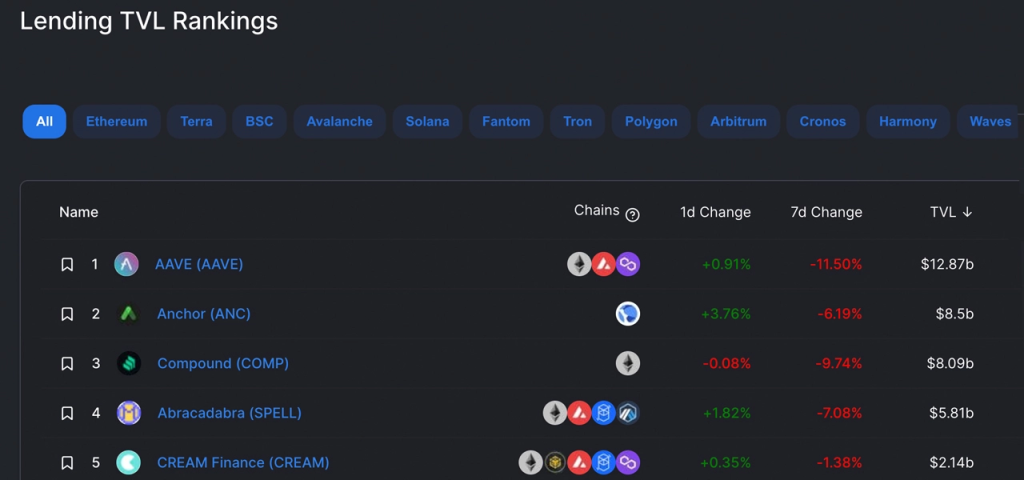Click the CREAM Finance logo icon
The height and width of the screenshot is (480, 1024).
[x=129, y=462]
